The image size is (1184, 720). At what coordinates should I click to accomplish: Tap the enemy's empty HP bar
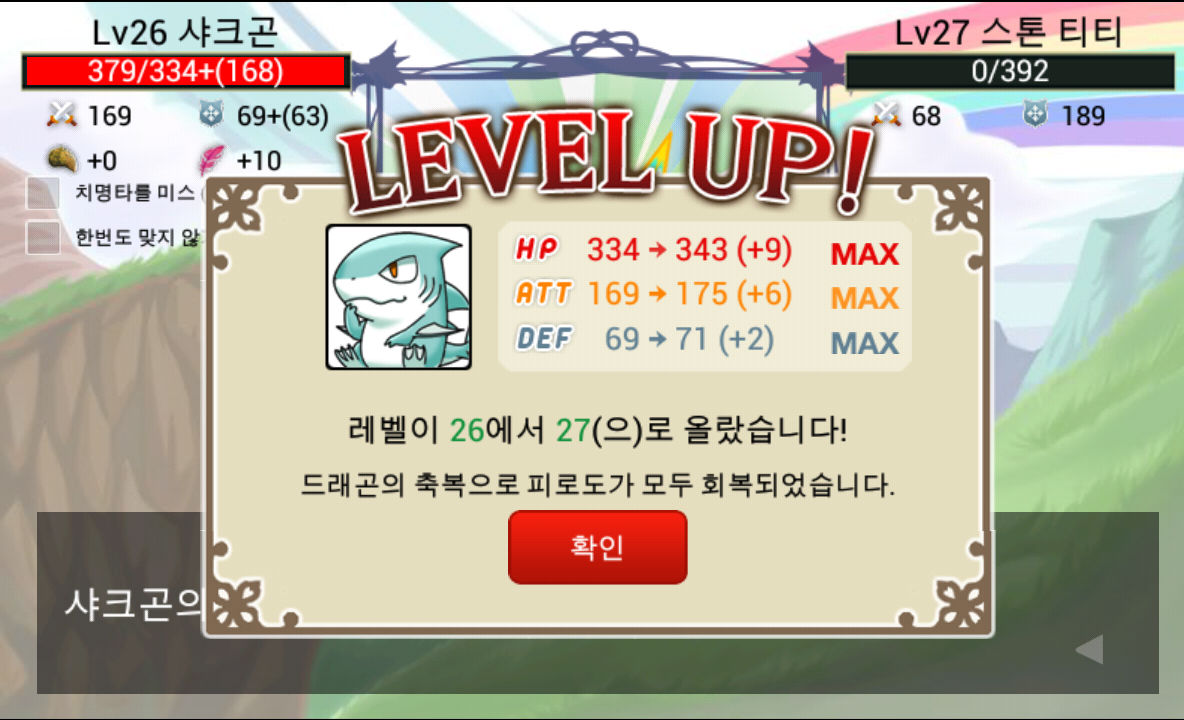[1010, 72]
